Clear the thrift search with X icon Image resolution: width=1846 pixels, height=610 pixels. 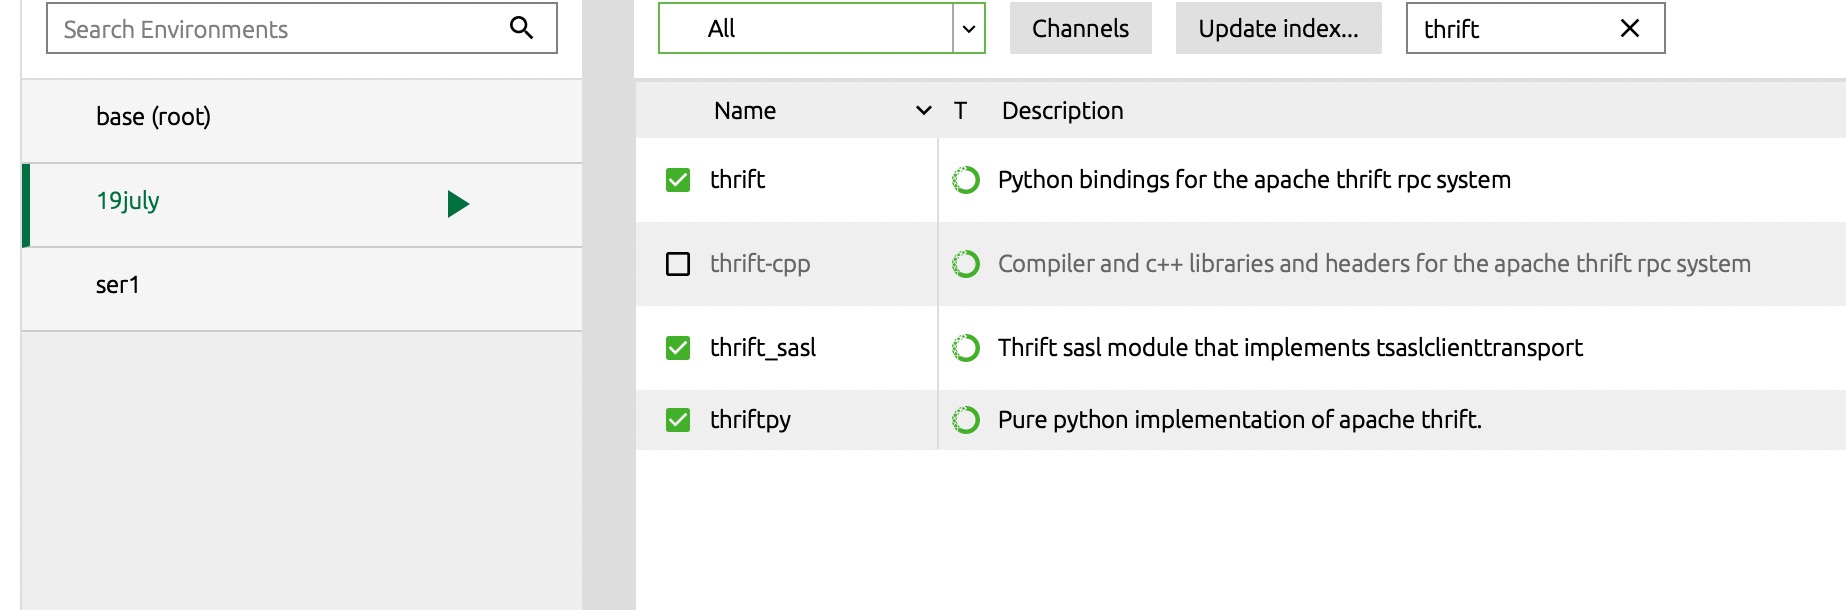coord(1629,29)
